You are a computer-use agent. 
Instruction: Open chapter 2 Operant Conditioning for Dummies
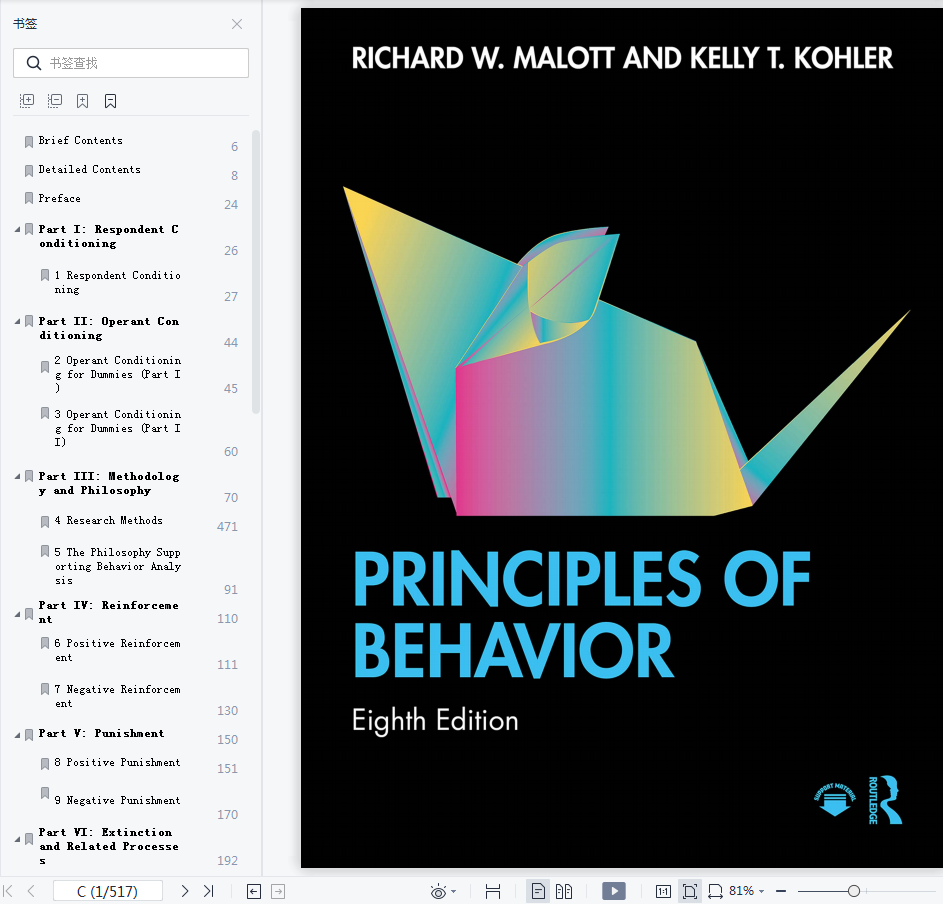click(117, 374)
